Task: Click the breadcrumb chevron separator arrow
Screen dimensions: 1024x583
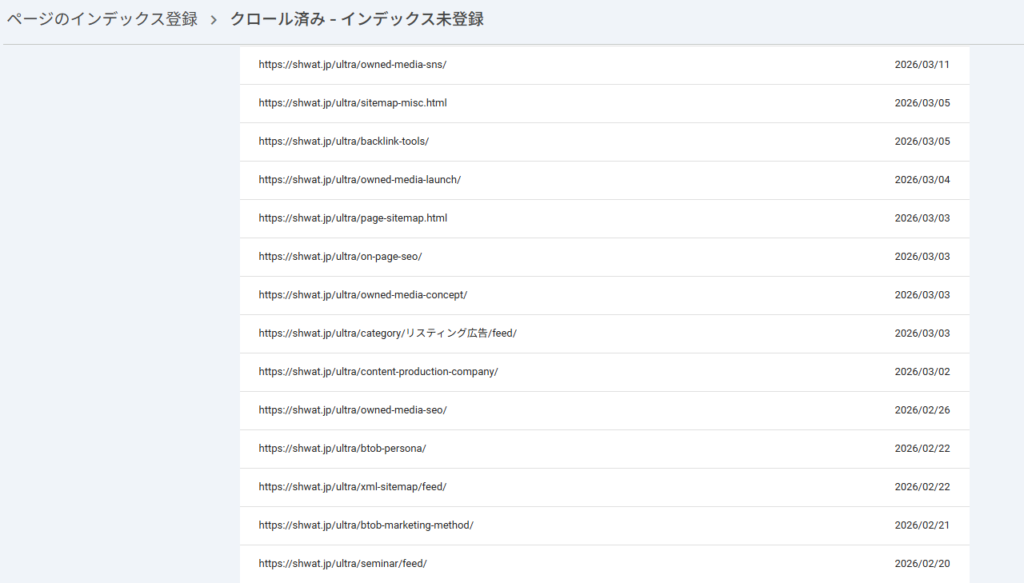Action: click(x=214, y=20)
